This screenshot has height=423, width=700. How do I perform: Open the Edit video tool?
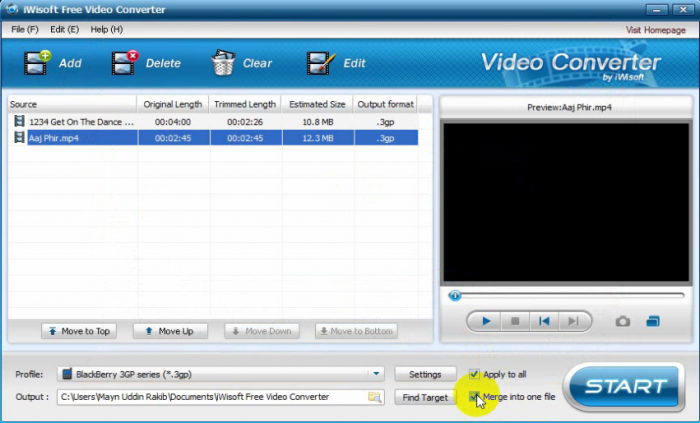[321, 62]
